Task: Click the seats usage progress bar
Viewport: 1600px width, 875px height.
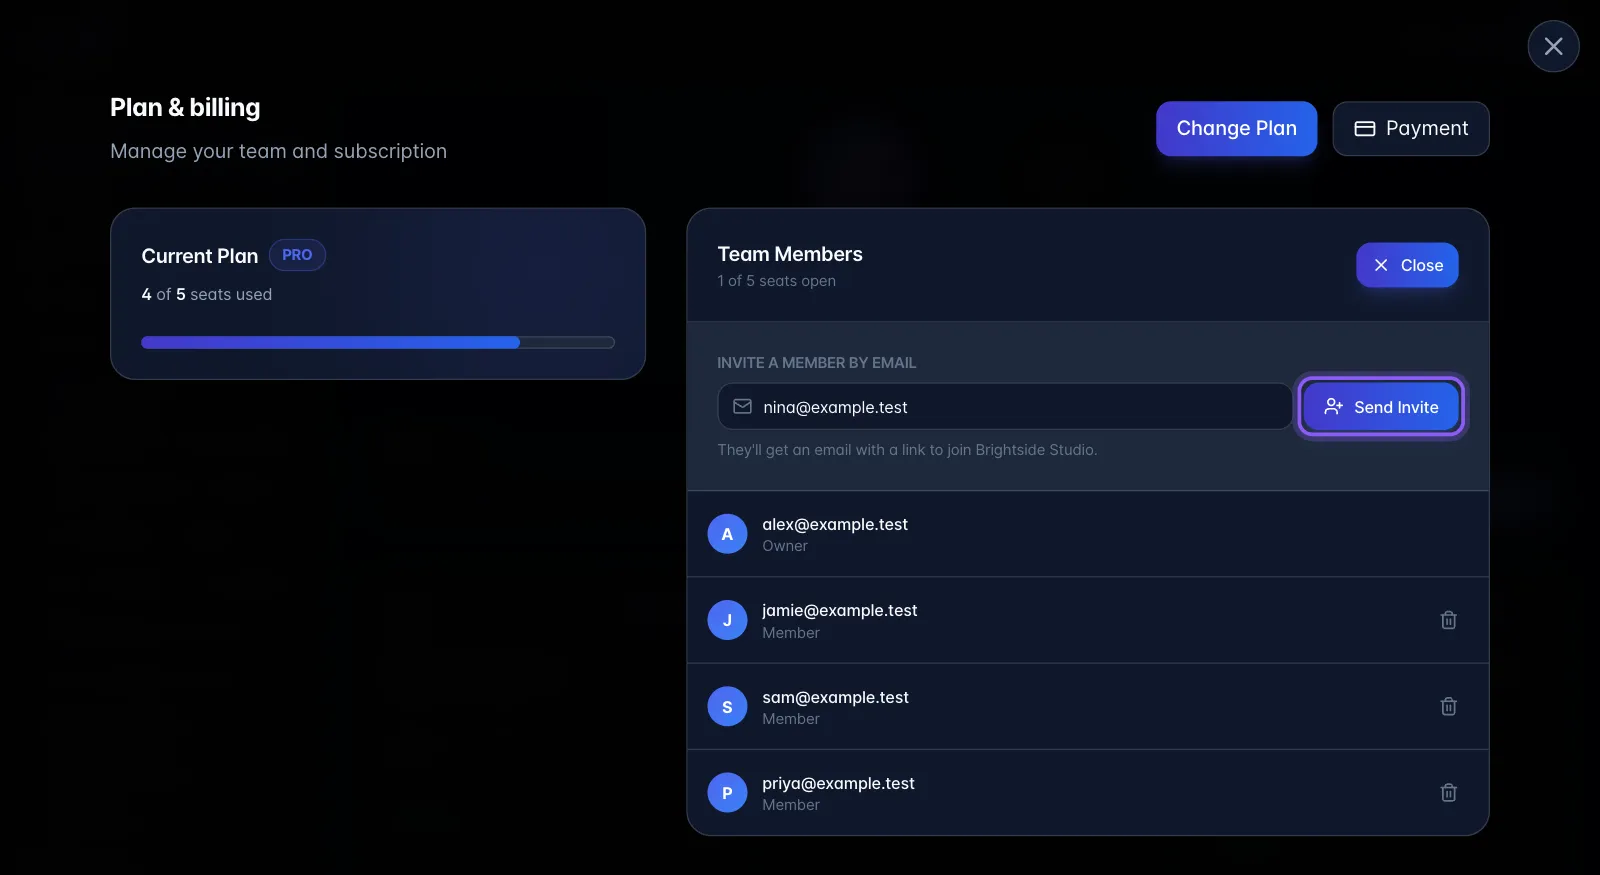Action: click(x=378, y=343)
